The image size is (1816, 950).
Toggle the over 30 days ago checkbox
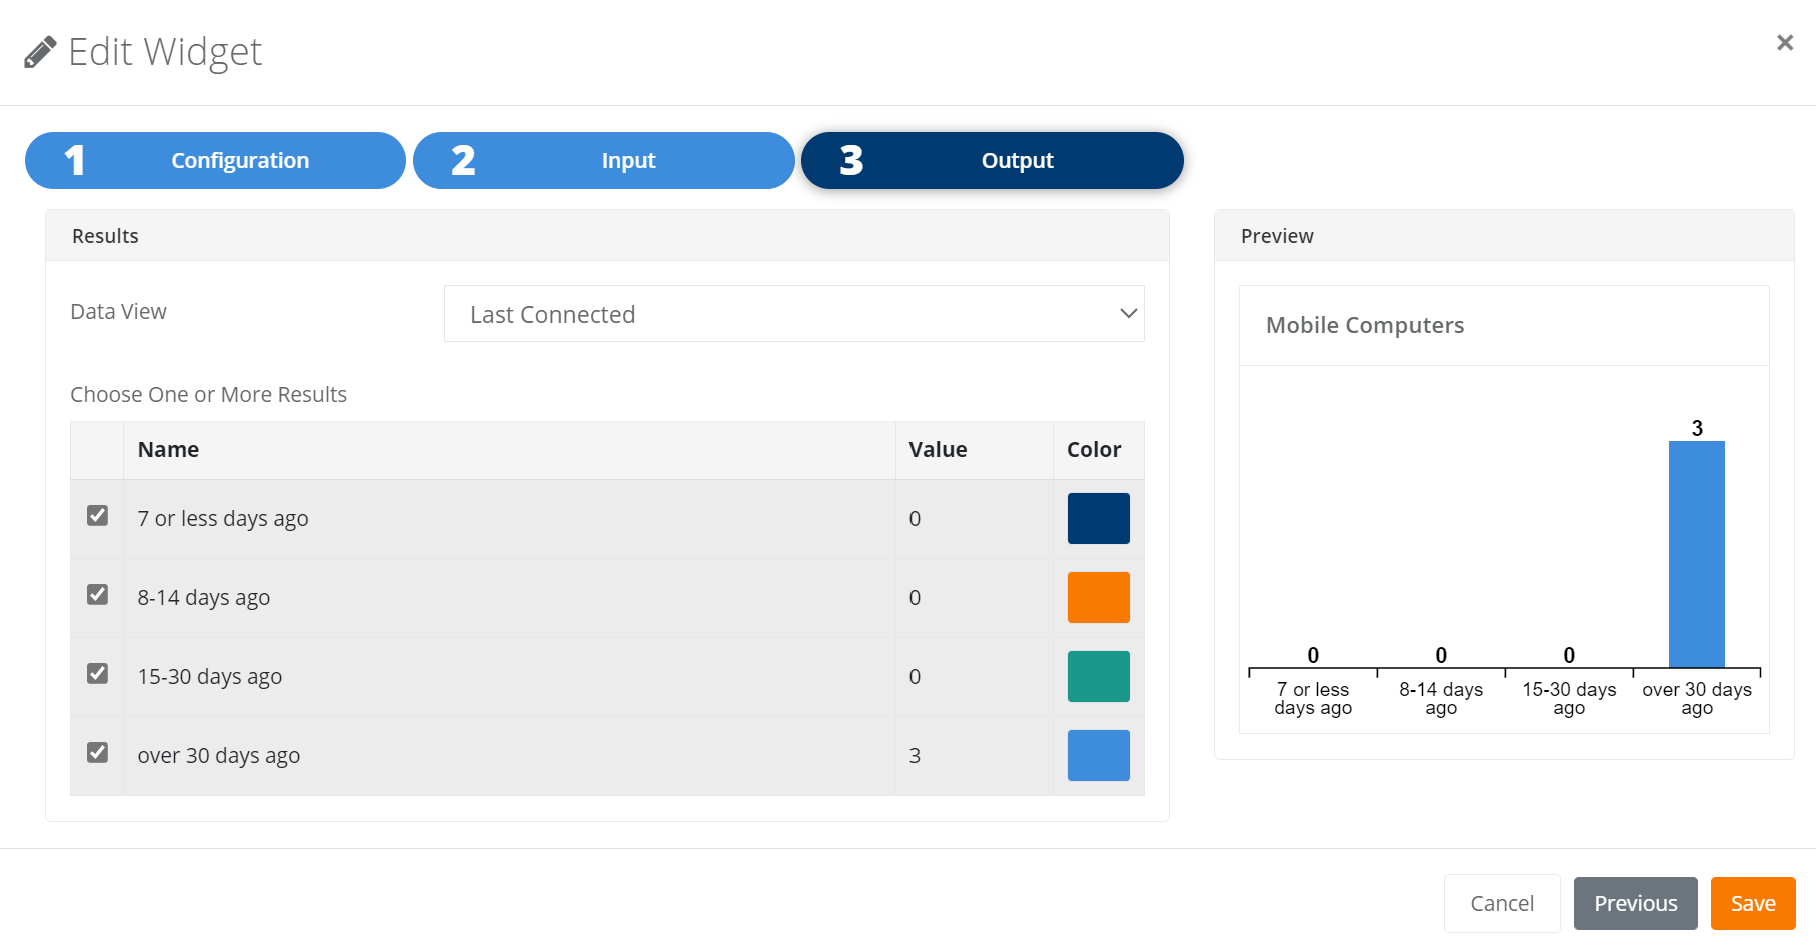97,752
